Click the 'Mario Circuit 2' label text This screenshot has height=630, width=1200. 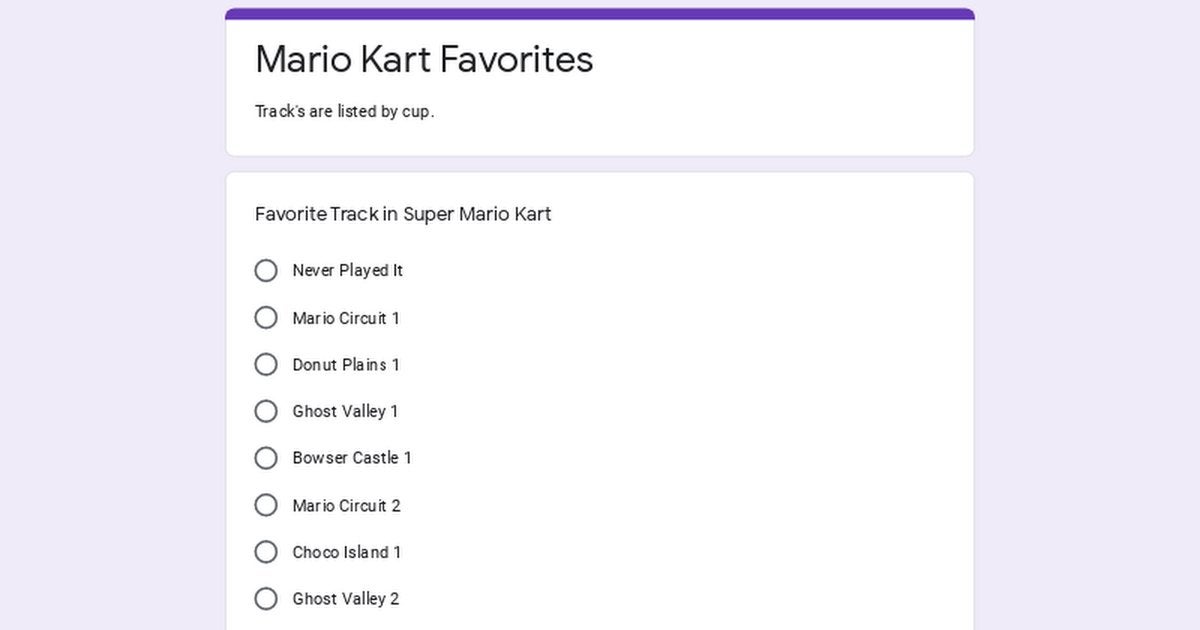tap(346, 505)
